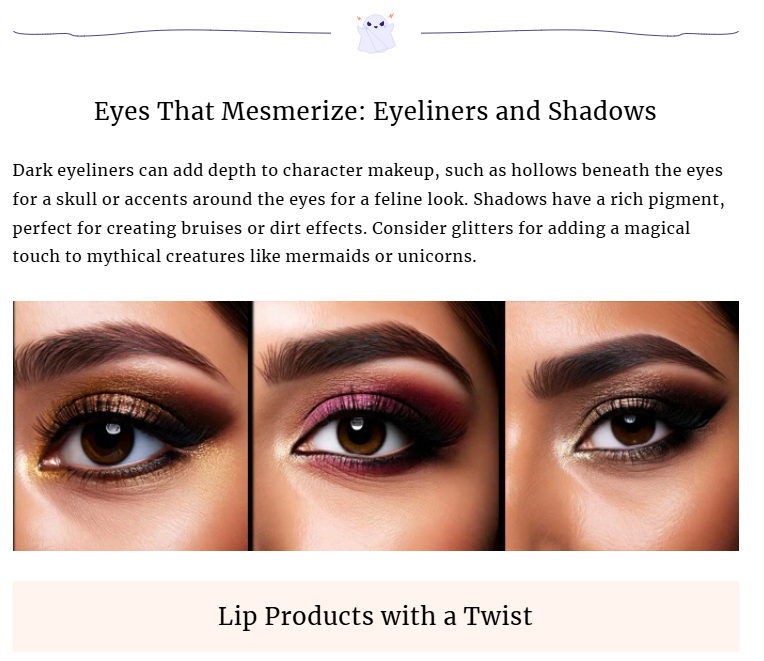Click the Lip Products with a Twist heading
The image size is (764, 661).
pyautogui.click(x=375, y=616)
